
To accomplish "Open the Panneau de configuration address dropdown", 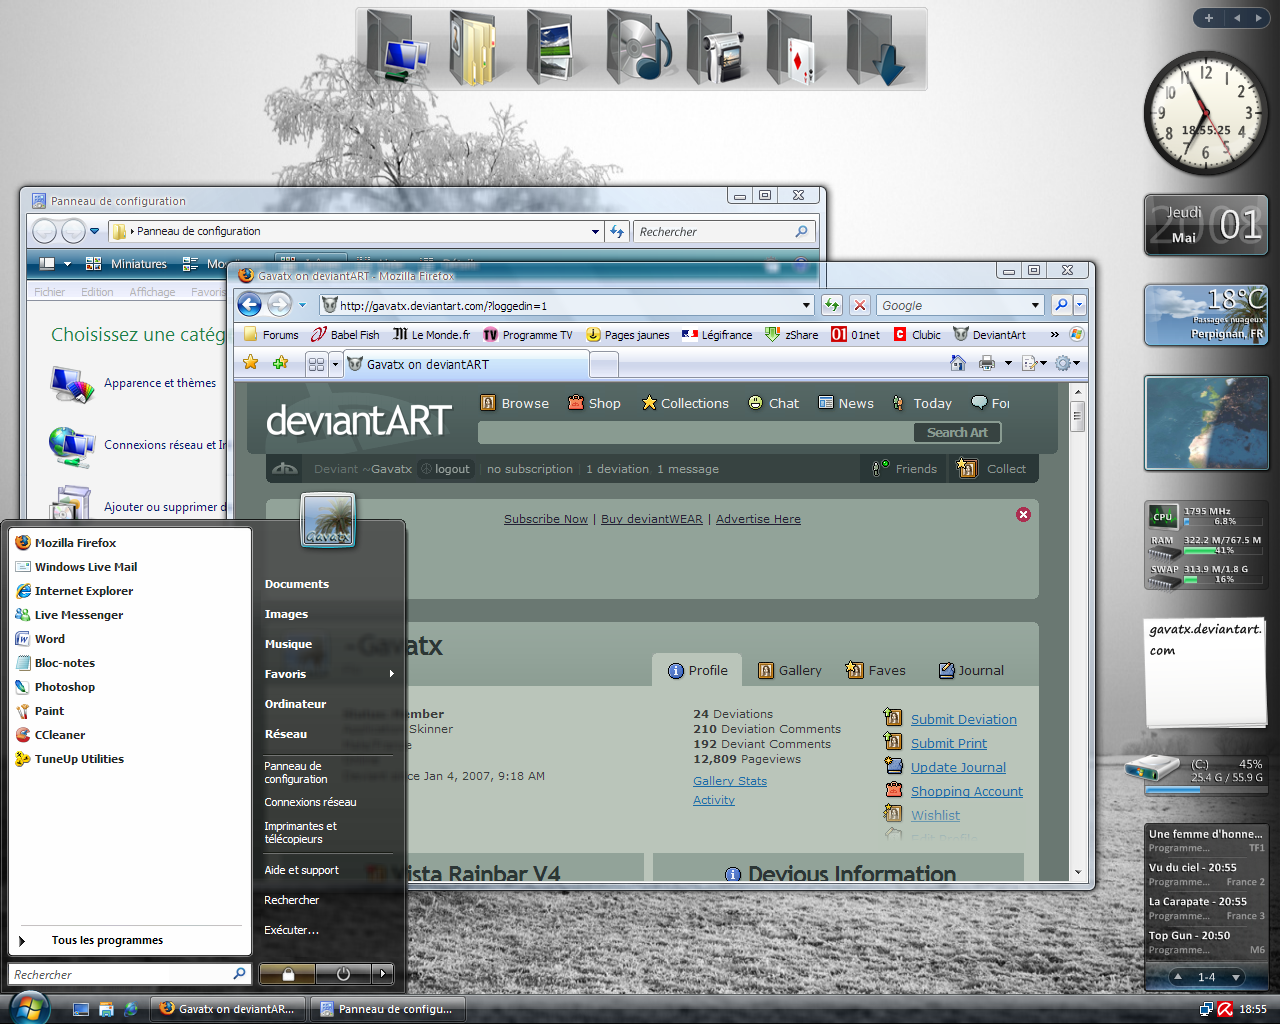I will (595, 231).
